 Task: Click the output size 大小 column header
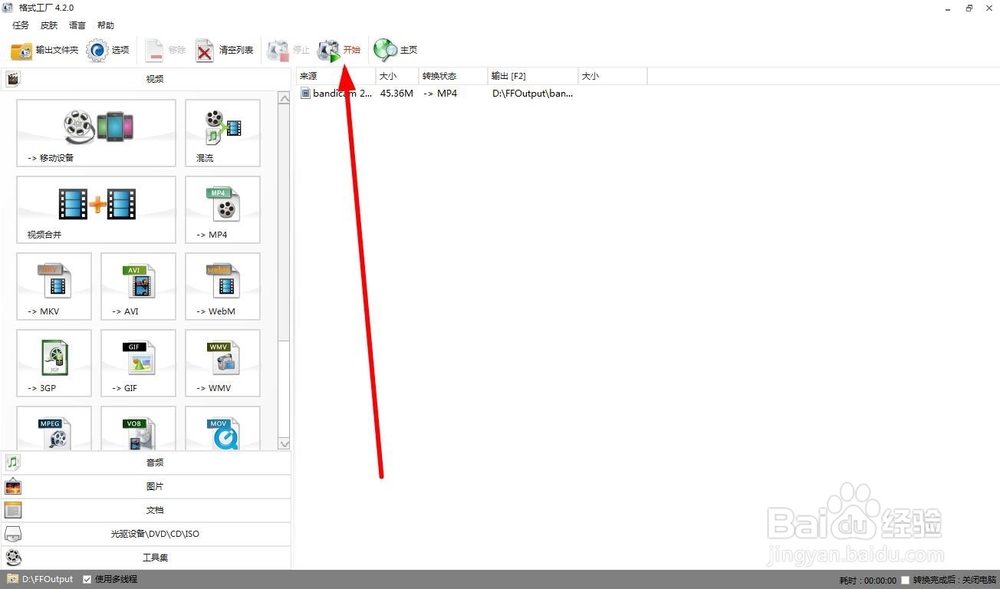pos(612,76)
